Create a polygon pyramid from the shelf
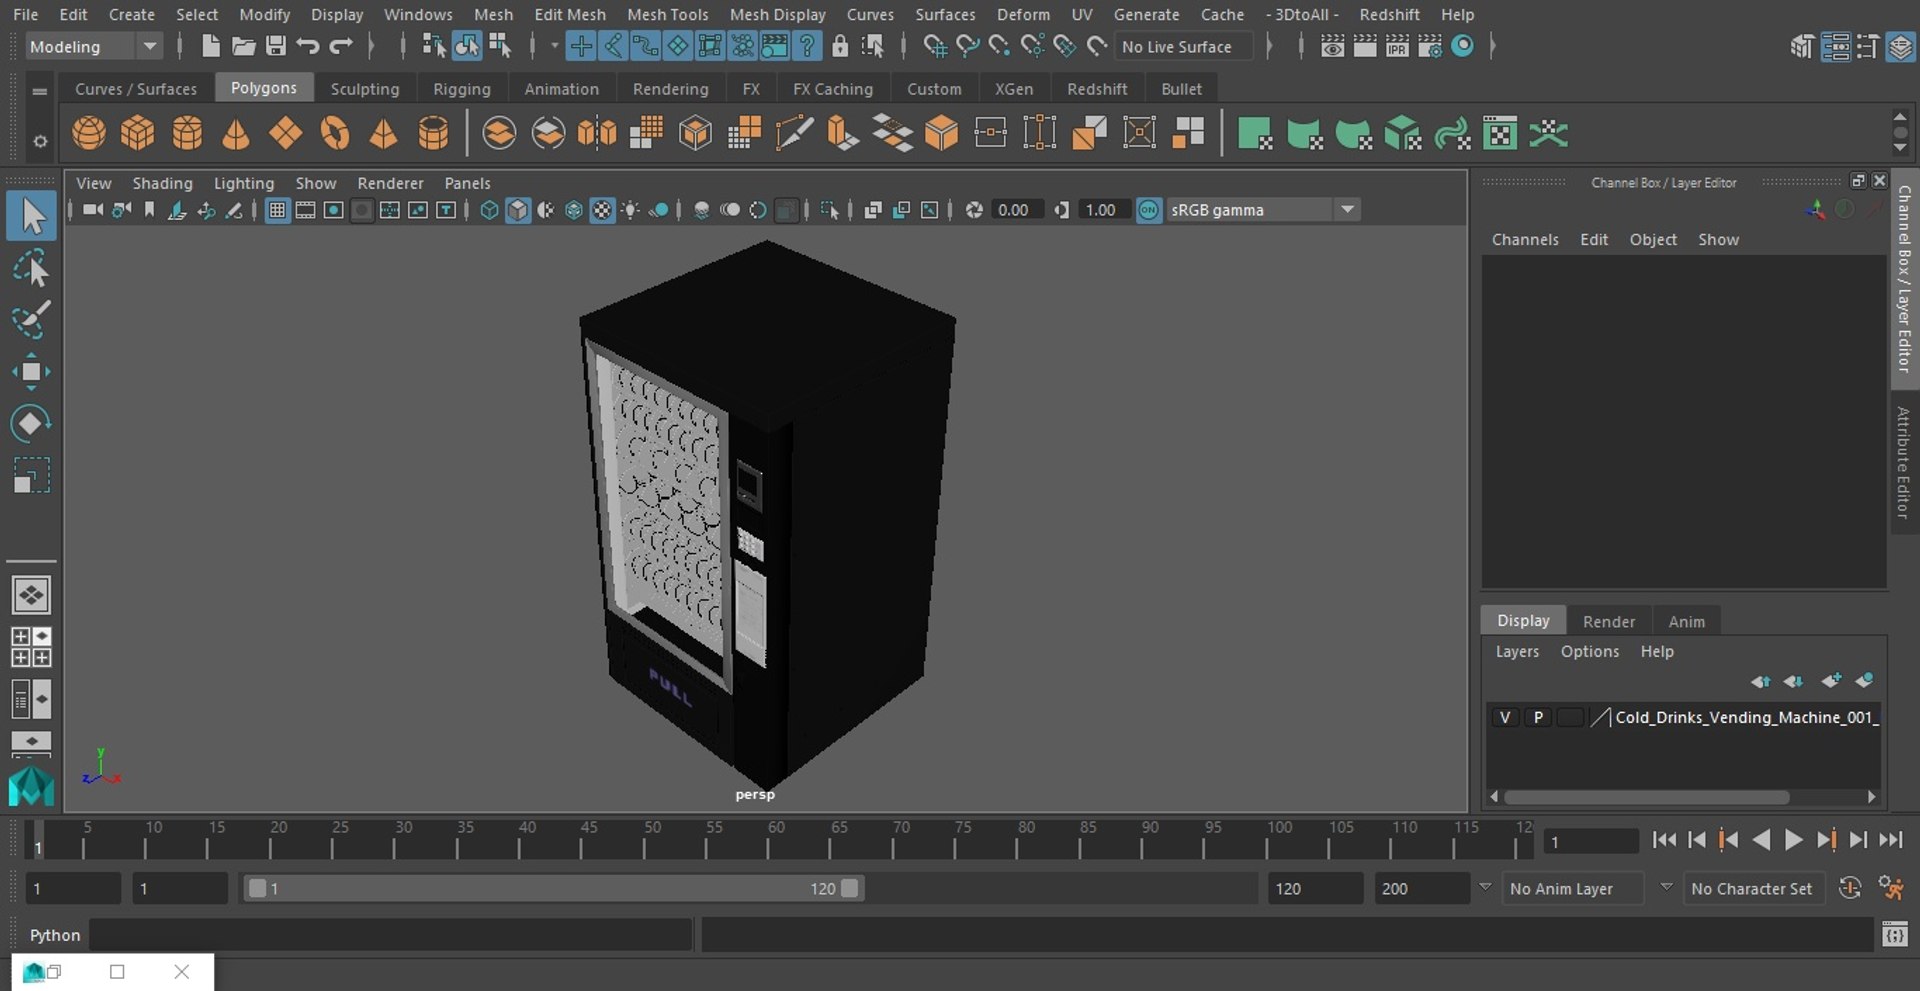 384,133
